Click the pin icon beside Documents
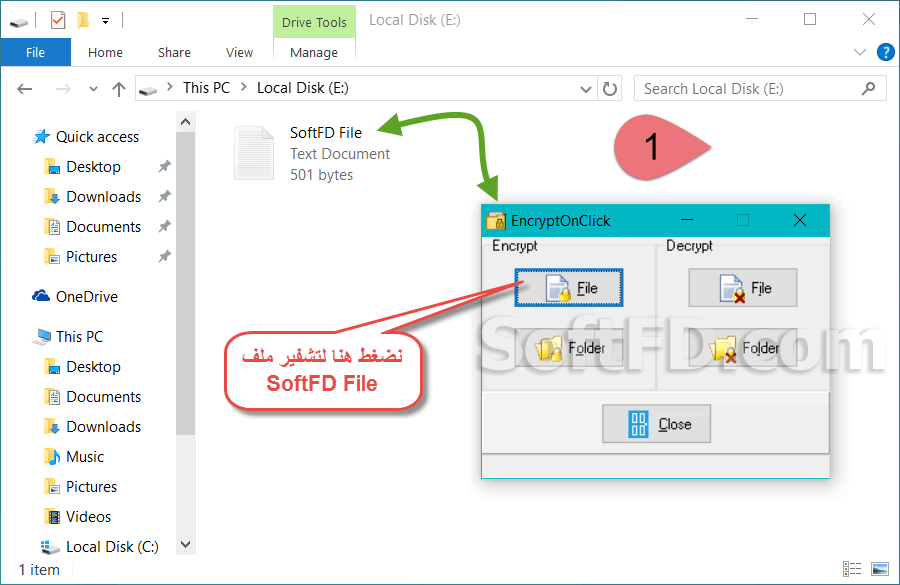This screenshot has height=585, width=900. click(165, 226)
